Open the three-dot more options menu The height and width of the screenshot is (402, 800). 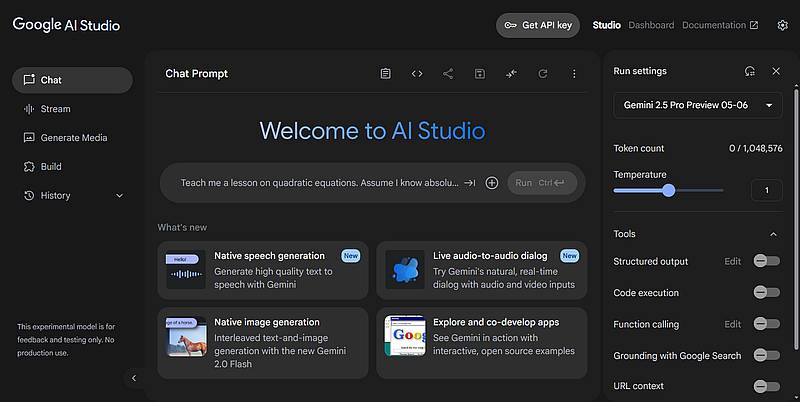point(574,74)
